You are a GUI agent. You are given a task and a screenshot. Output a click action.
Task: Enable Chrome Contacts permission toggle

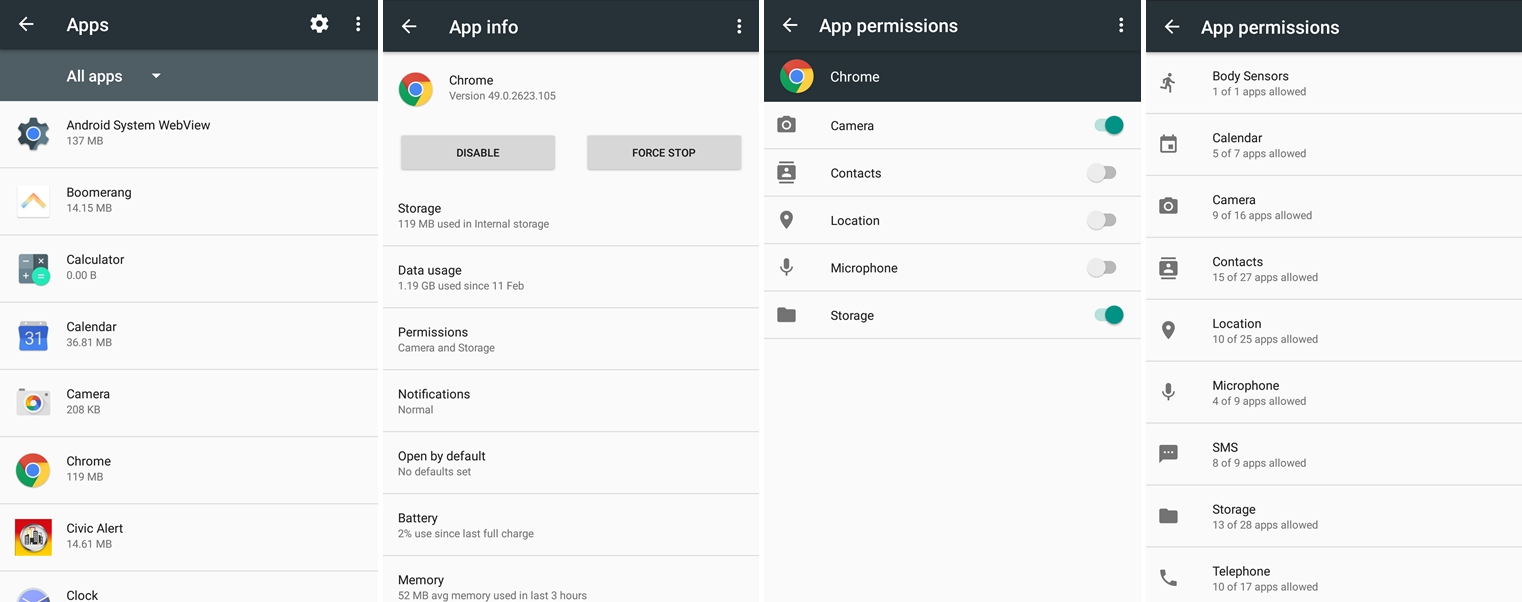point(1101,173)
